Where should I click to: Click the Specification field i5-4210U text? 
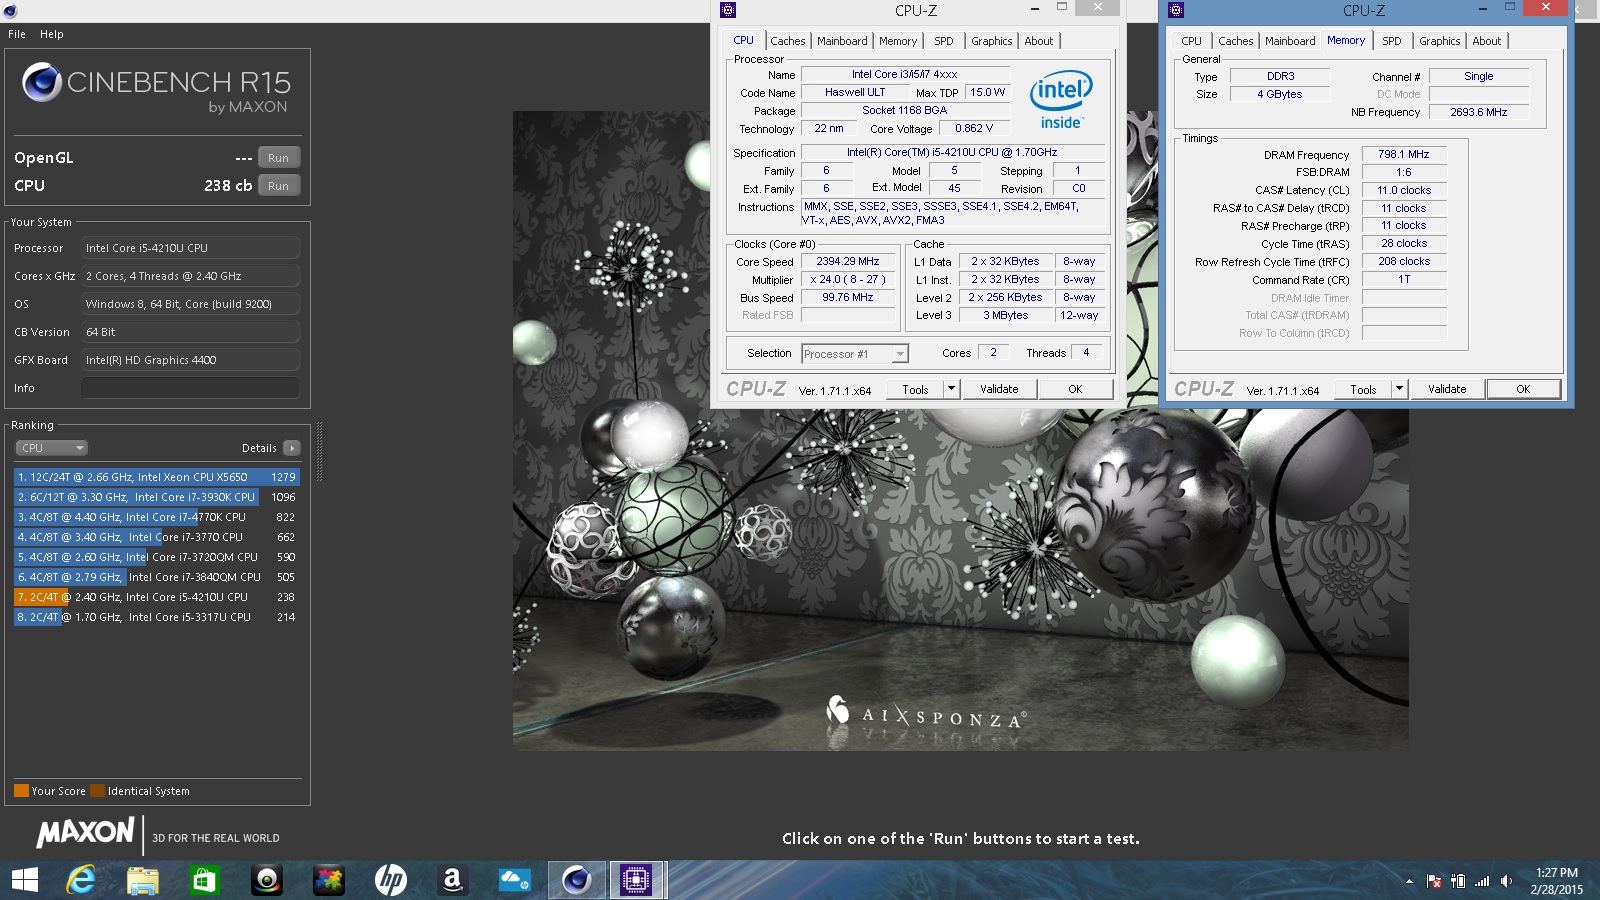point(952,153)
